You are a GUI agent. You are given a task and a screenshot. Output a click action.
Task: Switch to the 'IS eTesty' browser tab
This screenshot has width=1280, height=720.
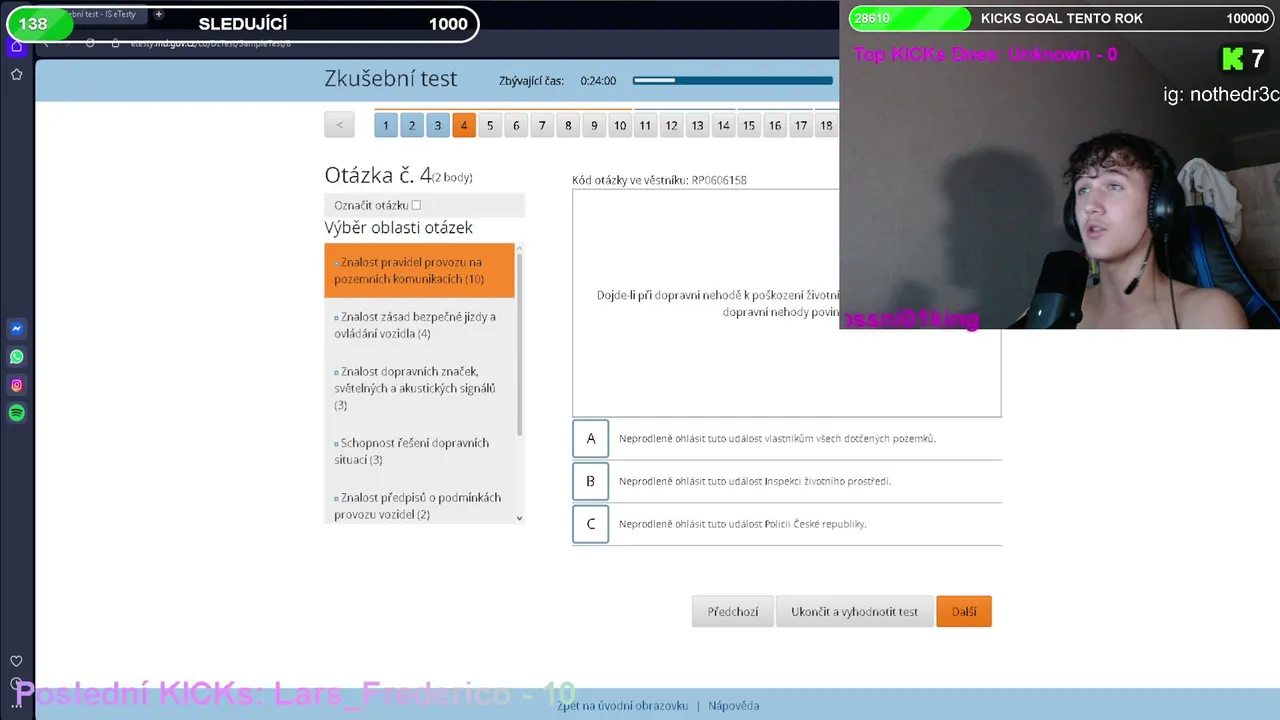click(x=98, y=14)
